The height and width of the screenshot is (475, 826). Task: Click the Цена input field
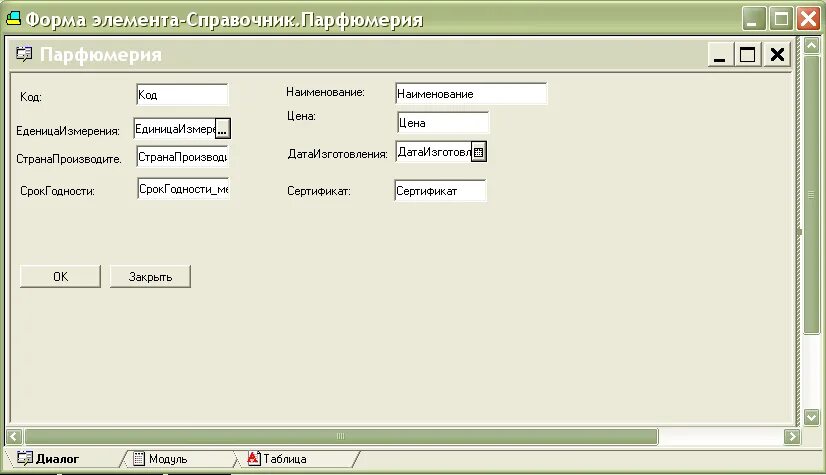click(x=442, y=123)
